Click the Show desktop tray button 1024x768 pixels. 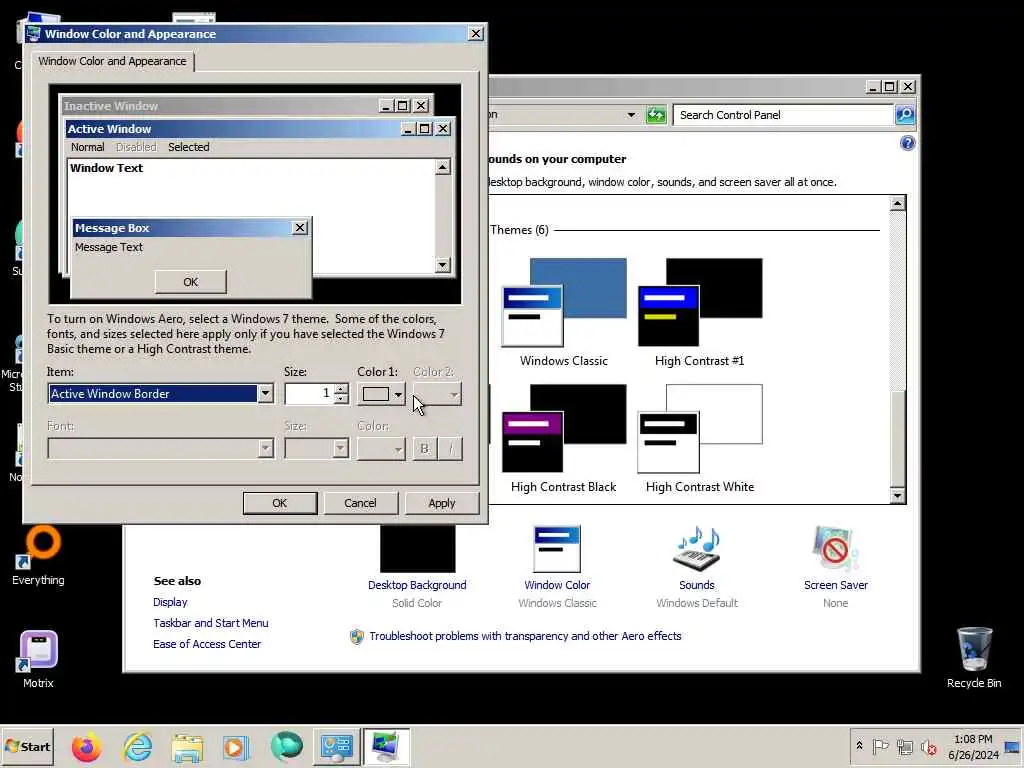(1013, 747)
